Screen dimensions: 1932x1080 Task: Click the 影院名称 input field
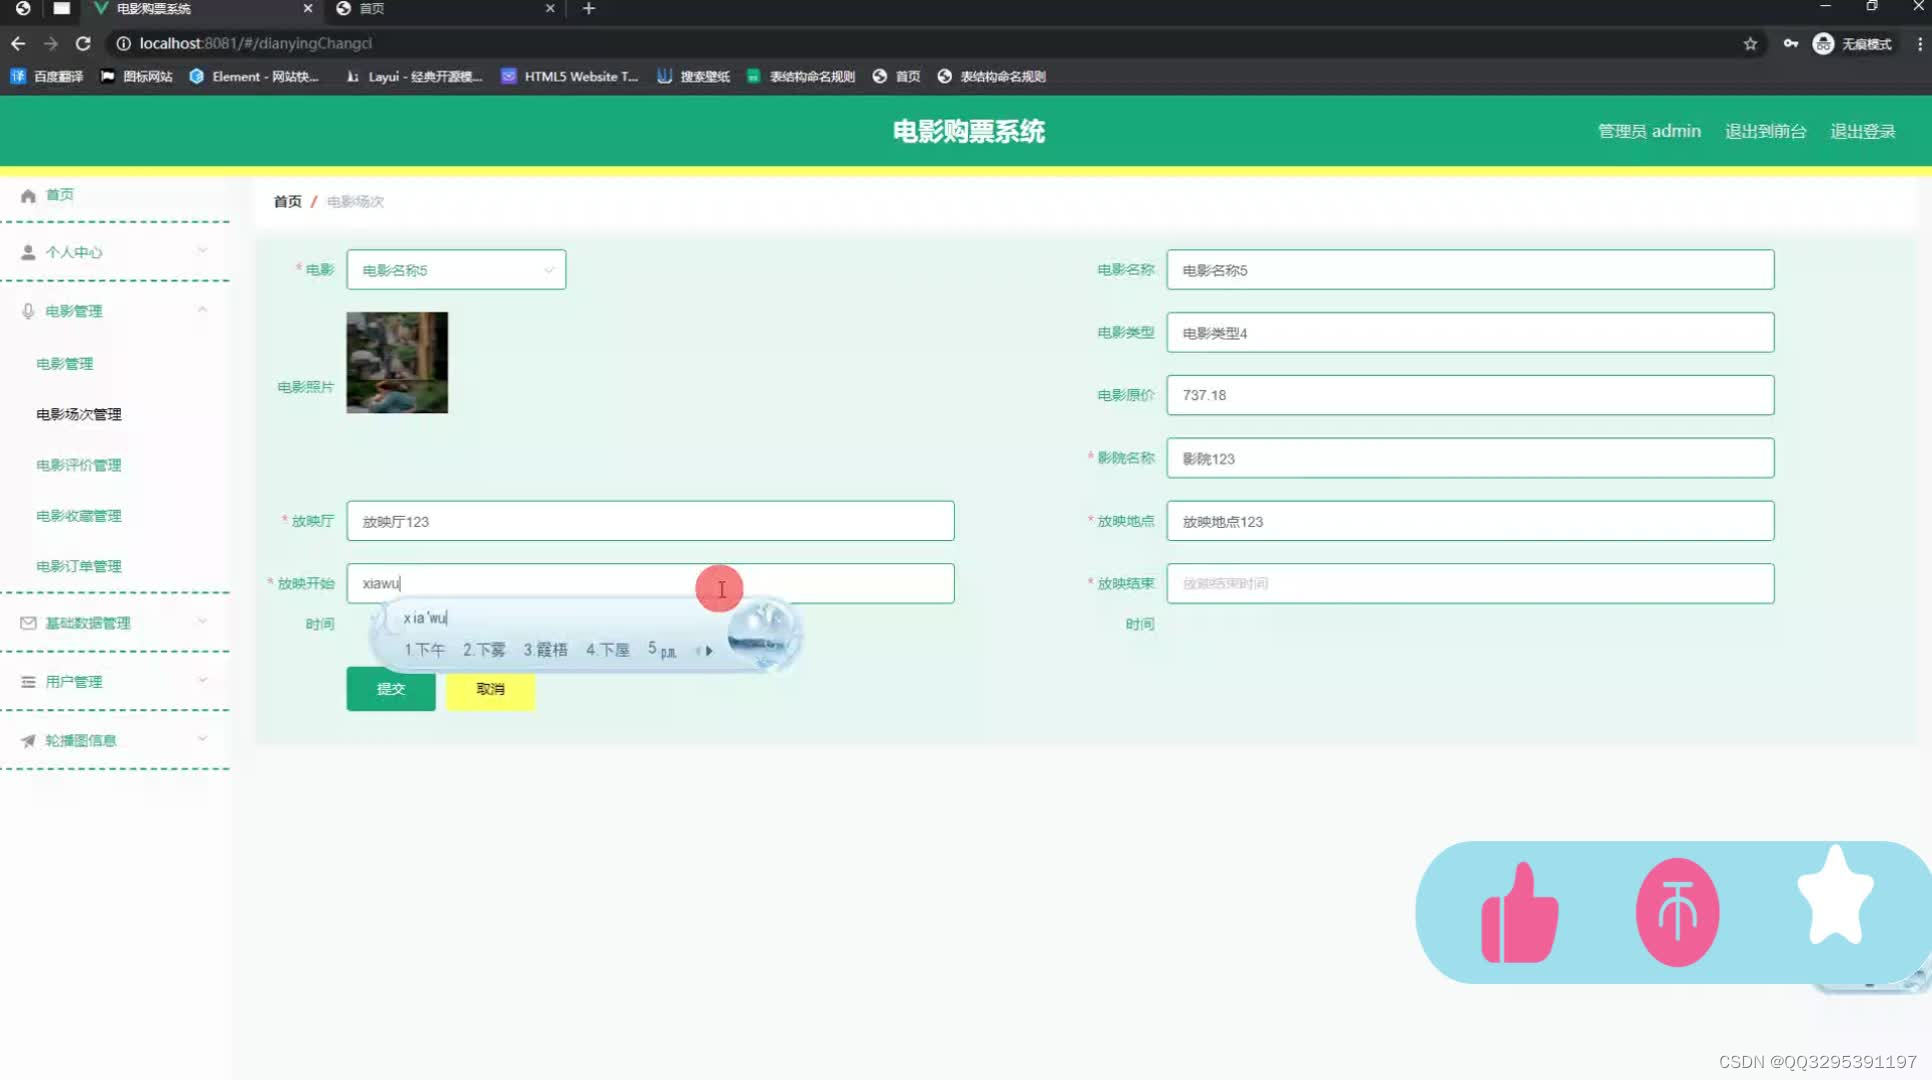pos(1470,458)
